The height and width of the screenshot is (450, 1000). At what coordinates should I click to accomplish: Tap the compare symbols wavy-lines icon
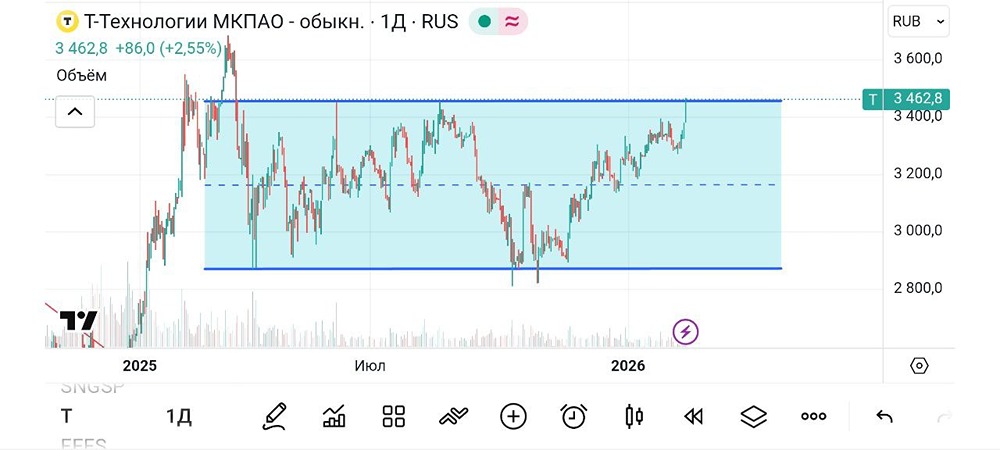coord(453,416)
